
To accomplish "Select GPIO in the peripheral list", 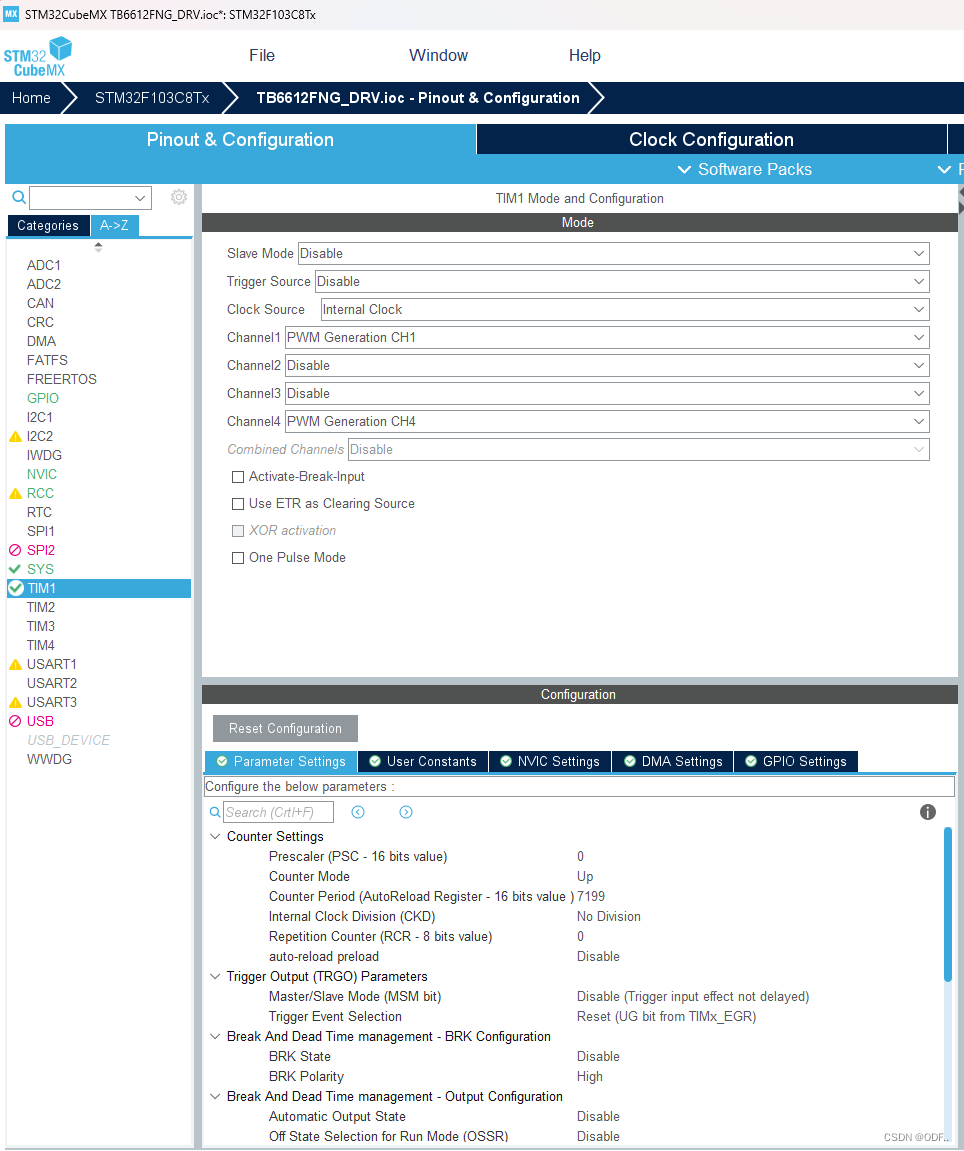I will [x=43, y=398].
